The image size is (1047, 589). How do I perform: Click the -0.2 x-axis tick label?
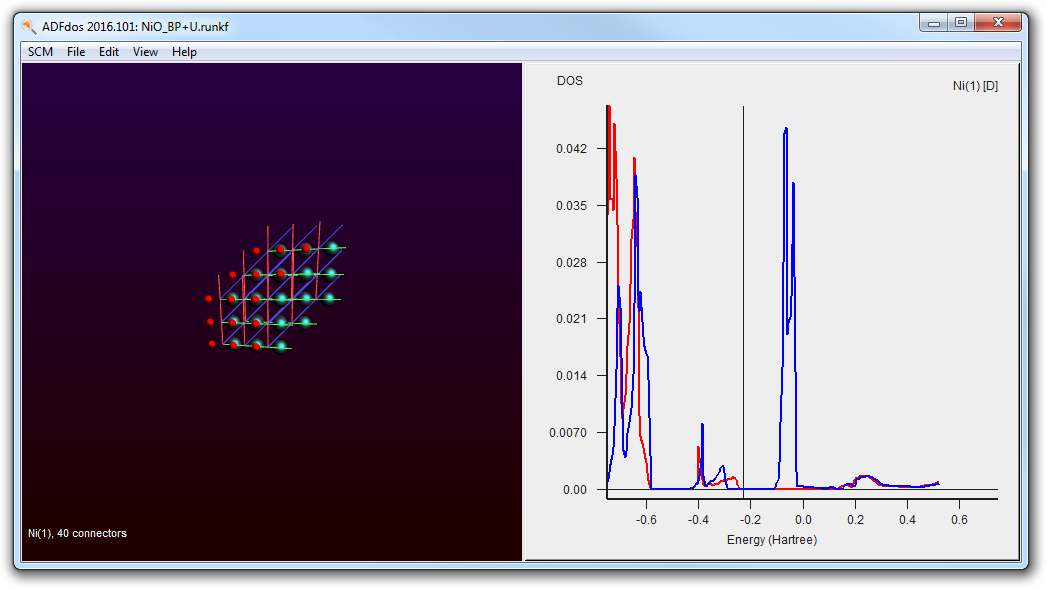pos(751,520)
